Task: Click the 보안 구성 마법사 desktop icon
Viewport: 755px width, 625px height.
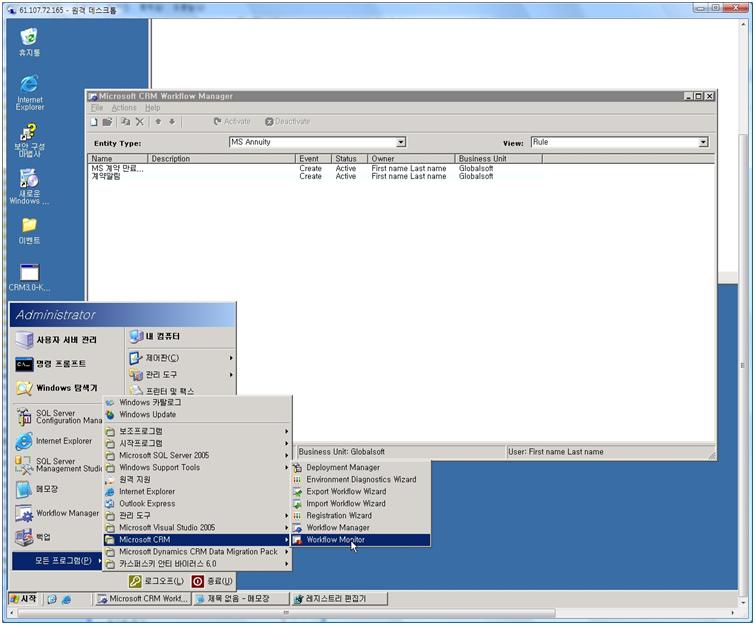Action: pyautogui.click(x=29, y=141)
